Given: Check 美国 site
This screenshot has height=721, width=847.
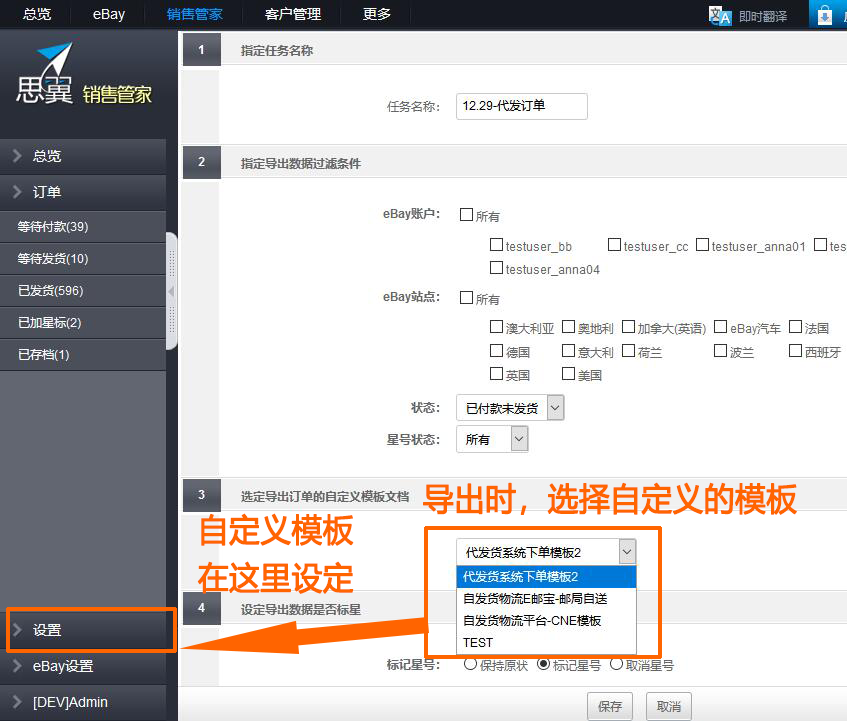Looking at the screenshot, I should [x=568, y=374].
